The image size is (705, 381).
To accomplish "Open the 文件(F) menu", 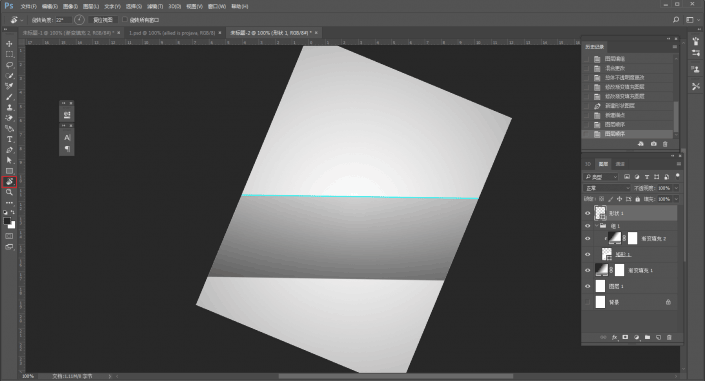I will click(x=28, y=6).
